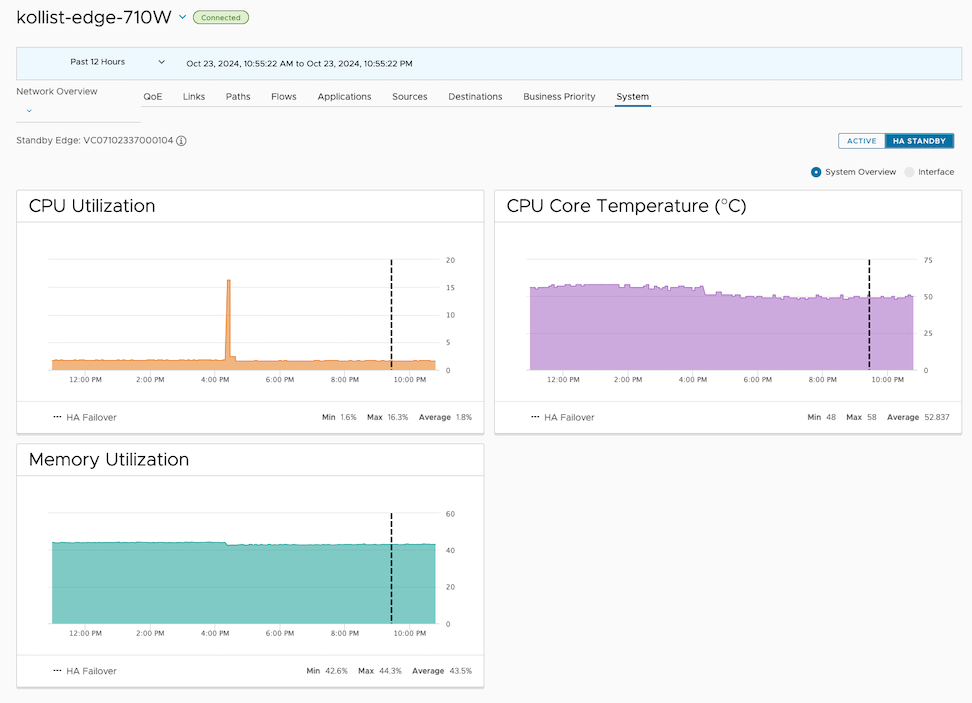972x703 pixels.
Task: Click the Standby Edge info icon
Action: click(x=181, y=141)
